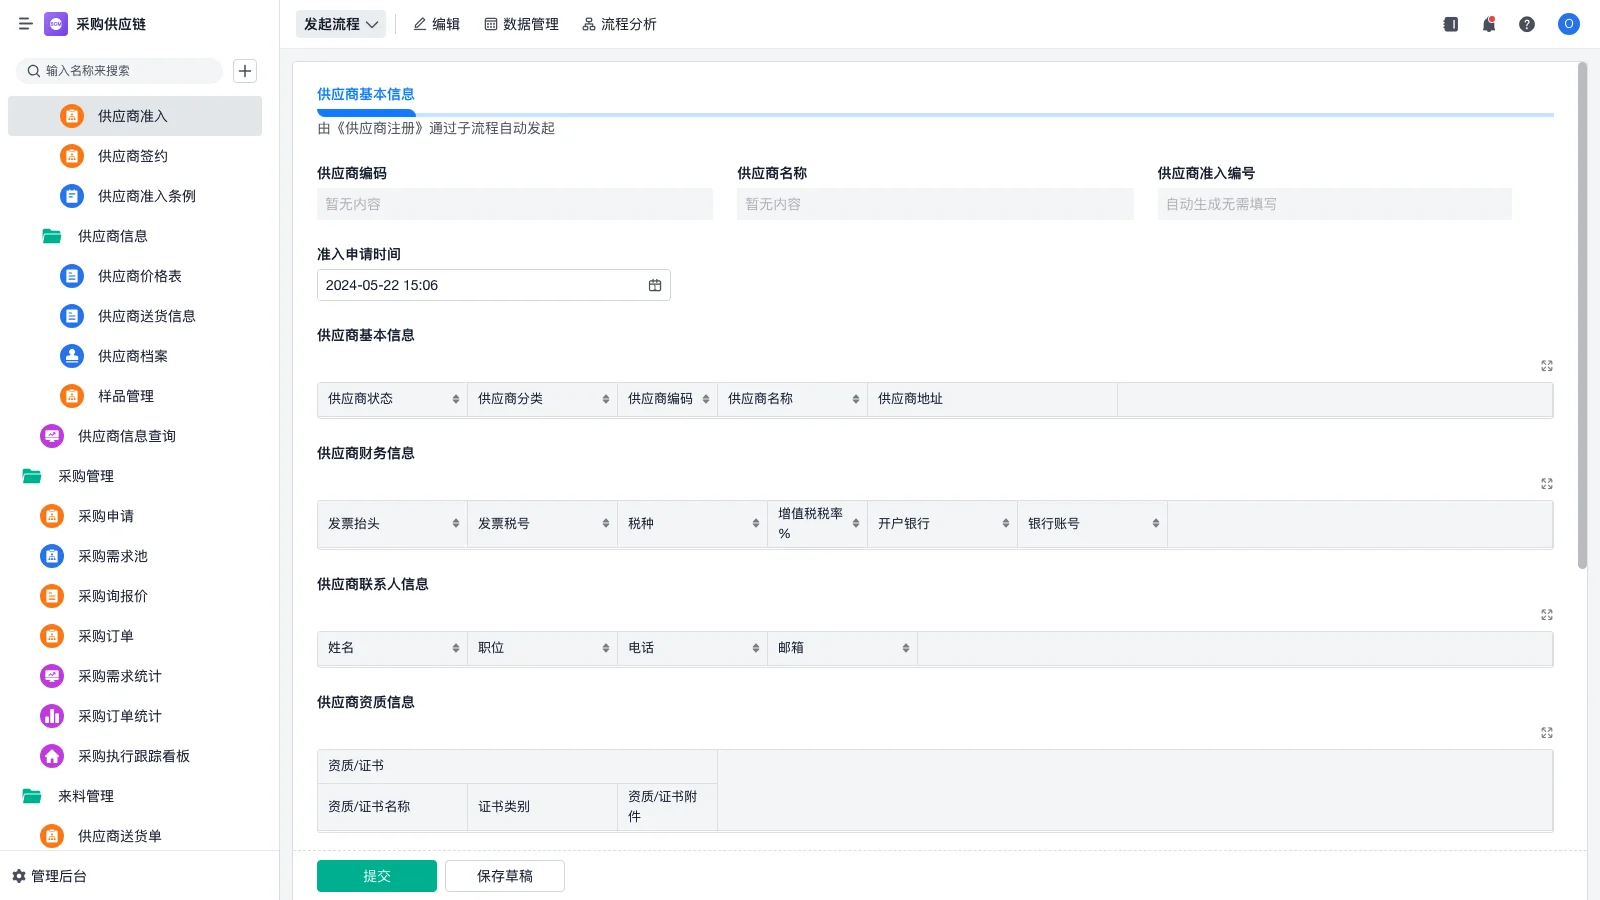Open the 编辑 toolbar item
The height and width of the screenshot is (900, 1600).
[437, 24]
